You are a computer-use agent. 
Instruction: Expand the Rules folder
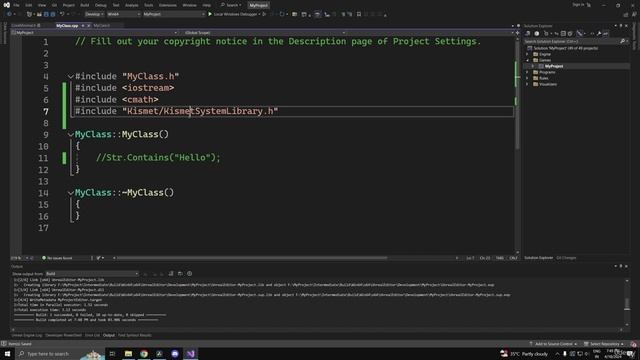(527, 78)
